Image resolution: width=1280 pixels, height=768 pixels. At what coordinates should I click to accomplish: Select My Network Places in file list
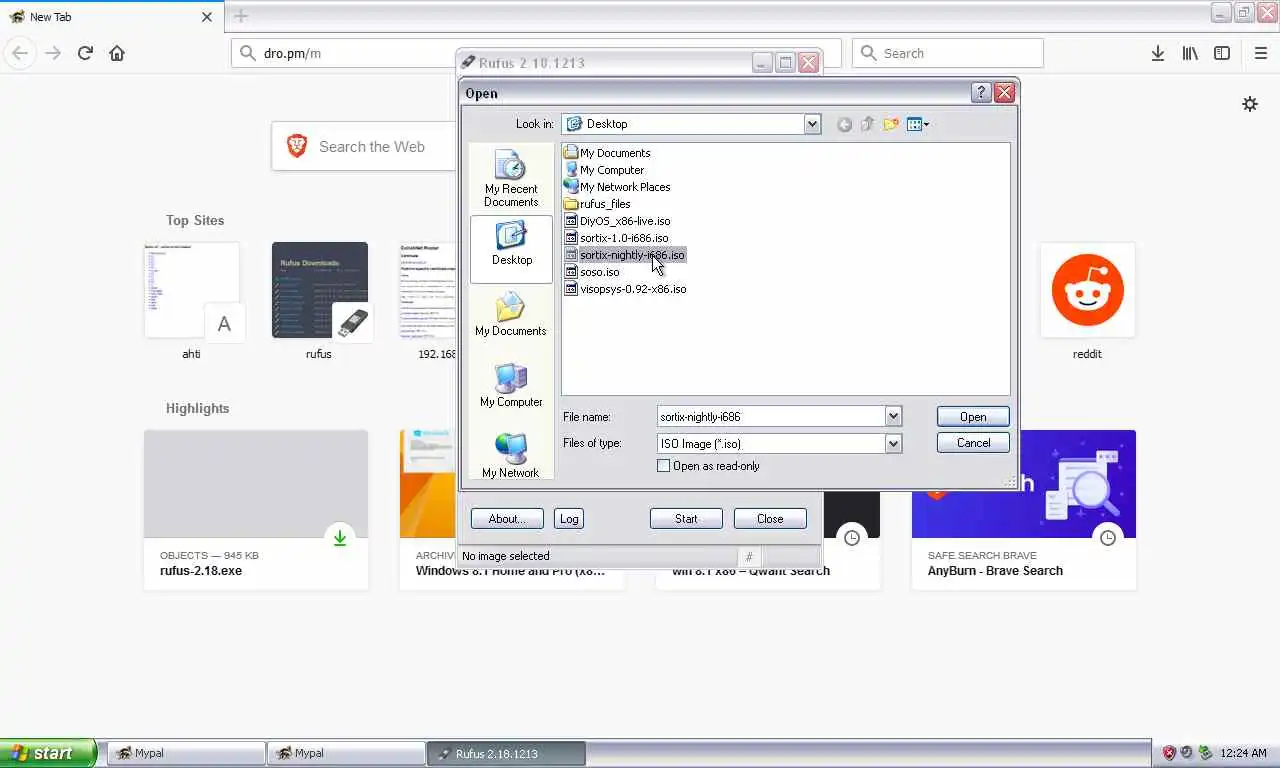coord(617,187)
